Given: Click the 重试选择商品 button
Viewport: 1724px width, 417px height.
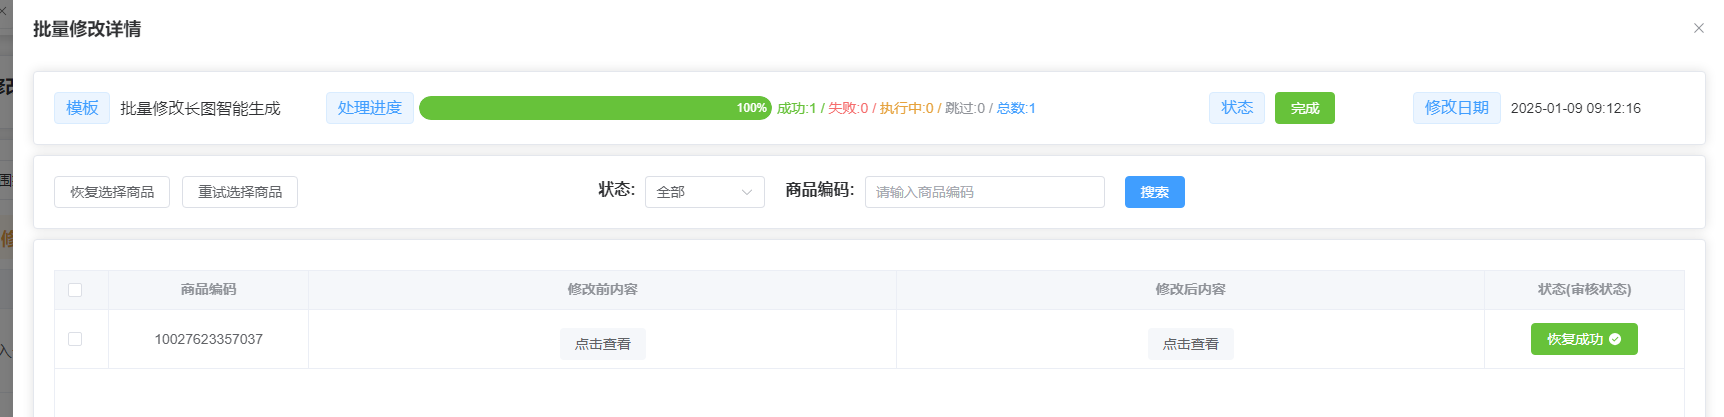Looking at the screenshot, I should point(240,192).
